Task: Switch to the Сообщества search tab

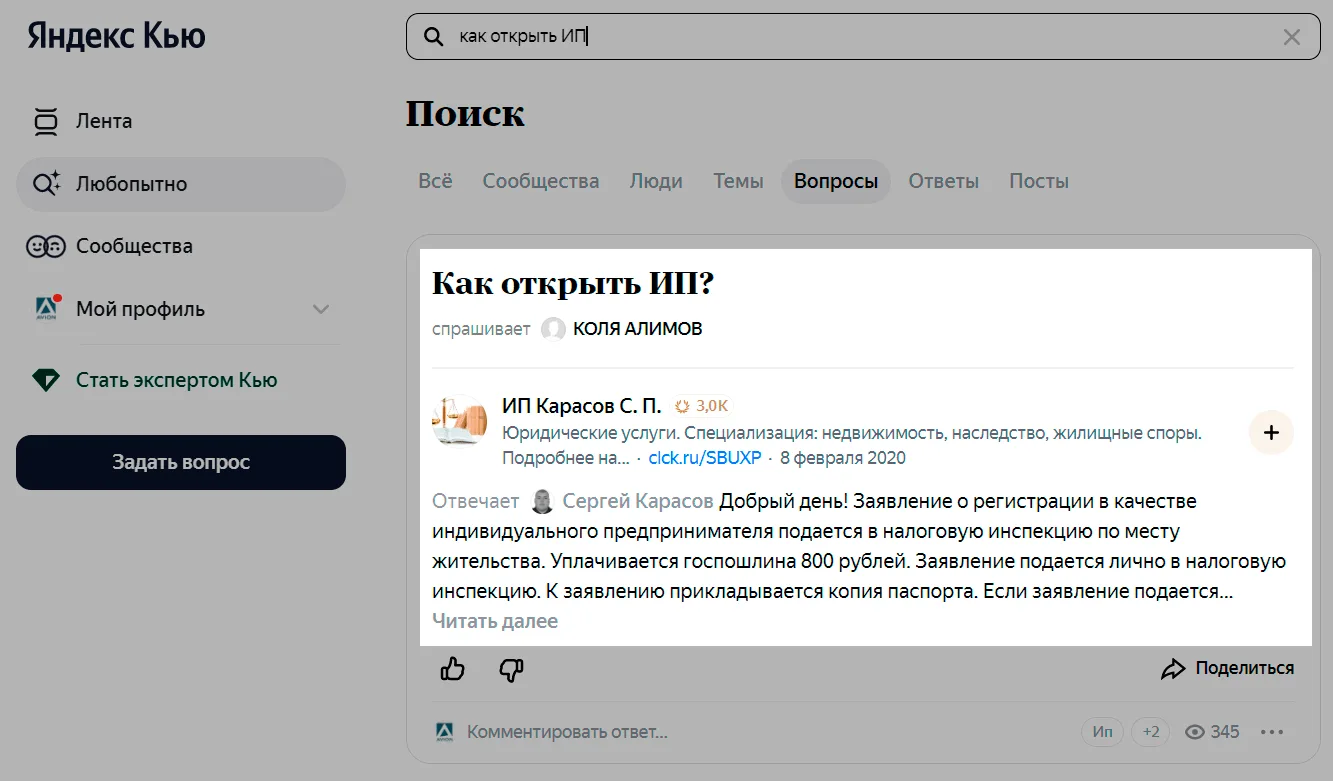Action: [x=541, y=181]
